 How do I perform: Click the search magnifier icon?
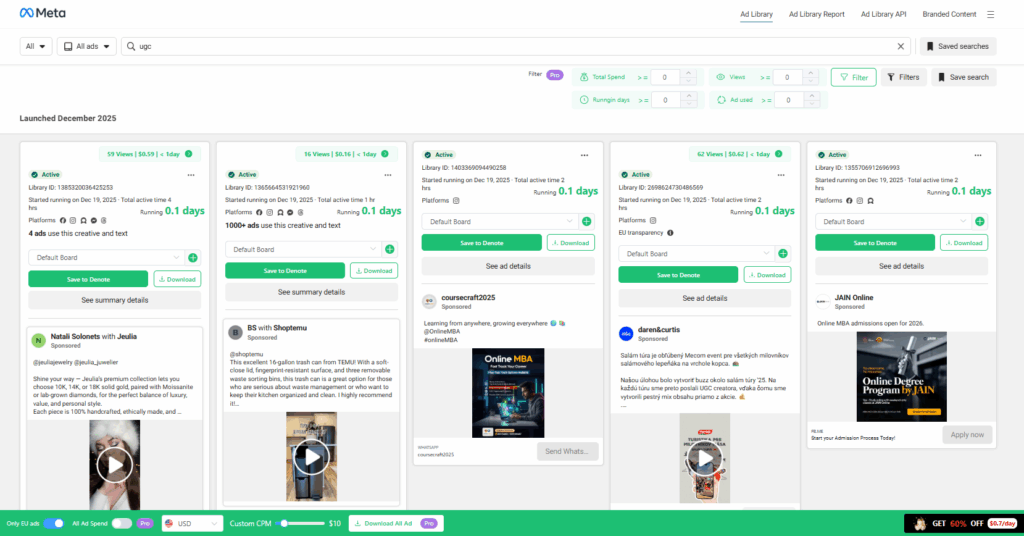point(131,46)
